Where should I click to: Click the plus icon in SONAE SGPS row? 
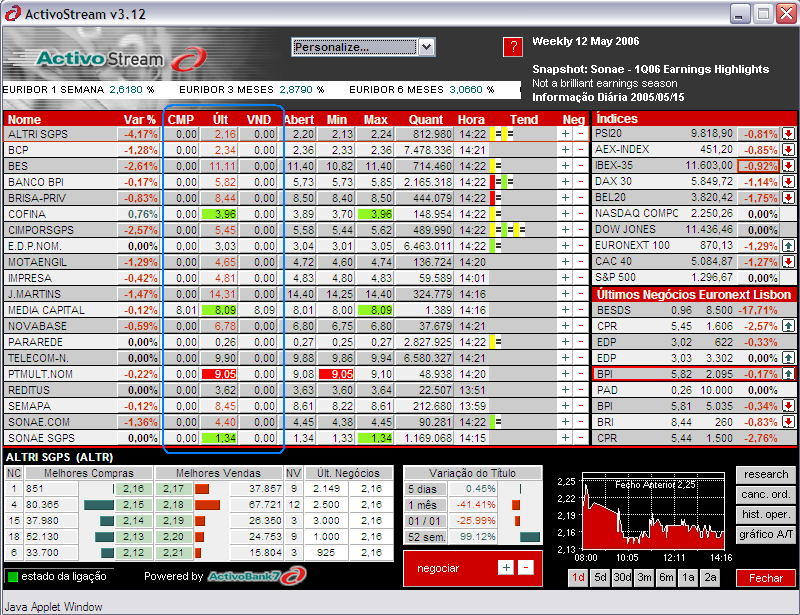[565, 438]
